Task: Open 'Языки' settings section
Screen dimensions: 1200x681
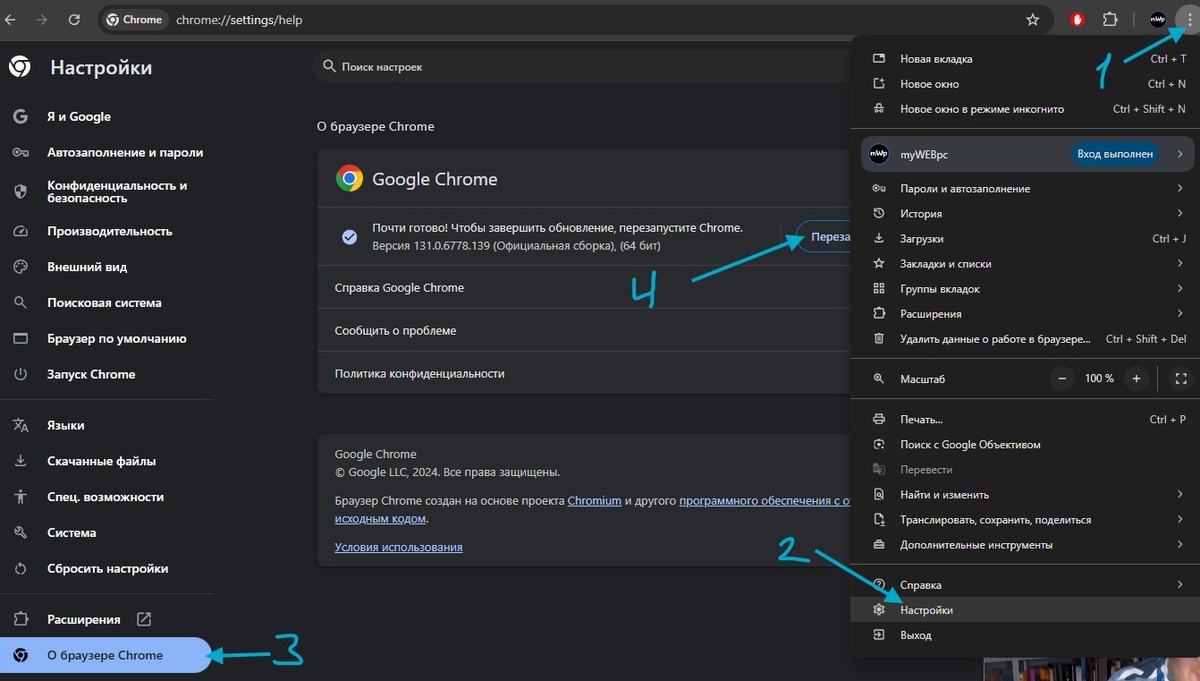Action: coord(106,426)
